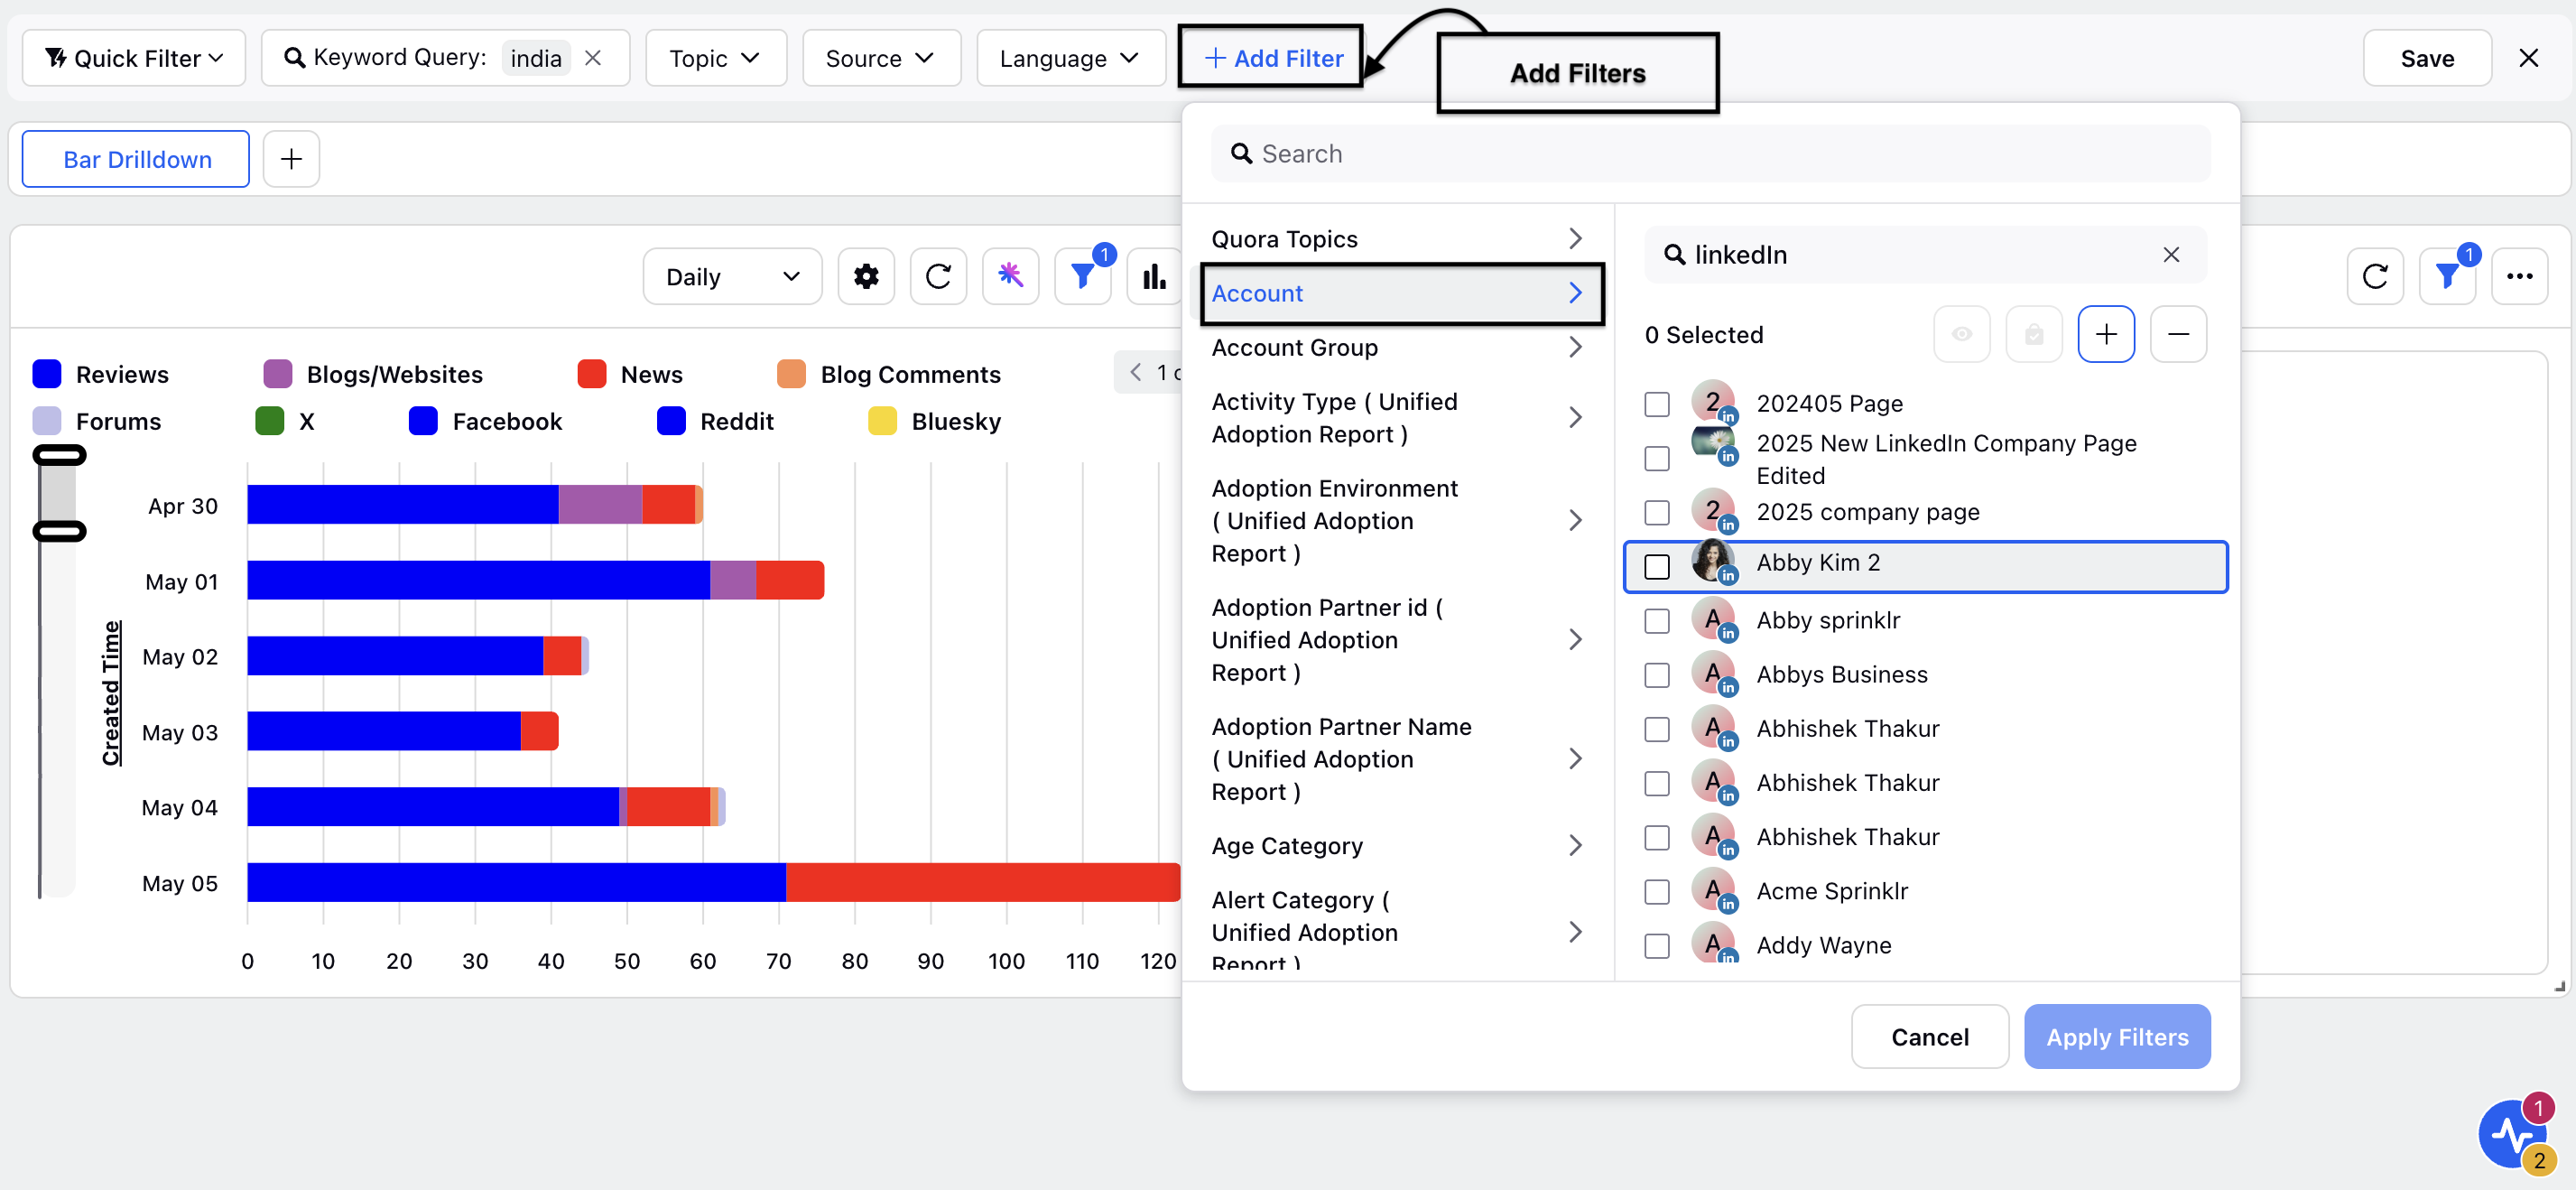
Task: Open the three-dots more options menu
Action: [x=2519, y=276]
